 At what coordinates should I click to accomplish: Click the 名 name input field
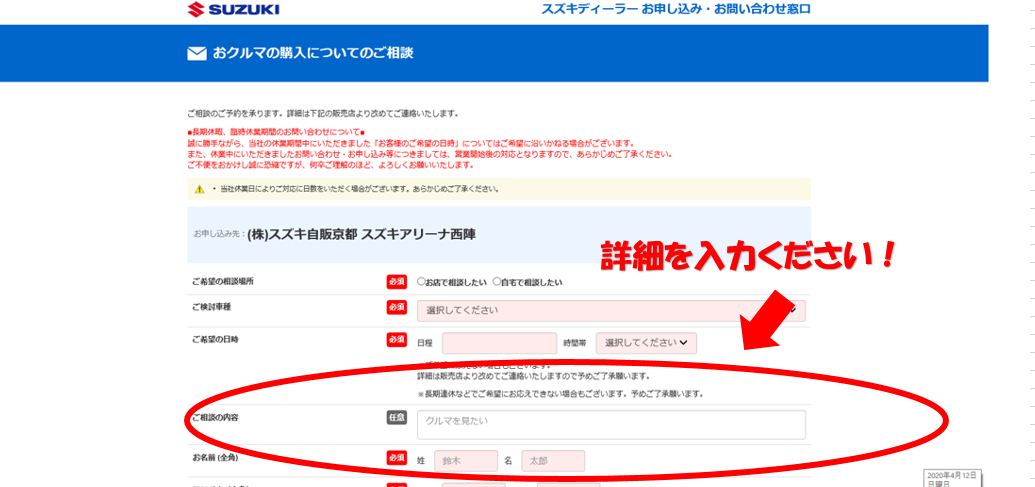(x=553, y=461)
